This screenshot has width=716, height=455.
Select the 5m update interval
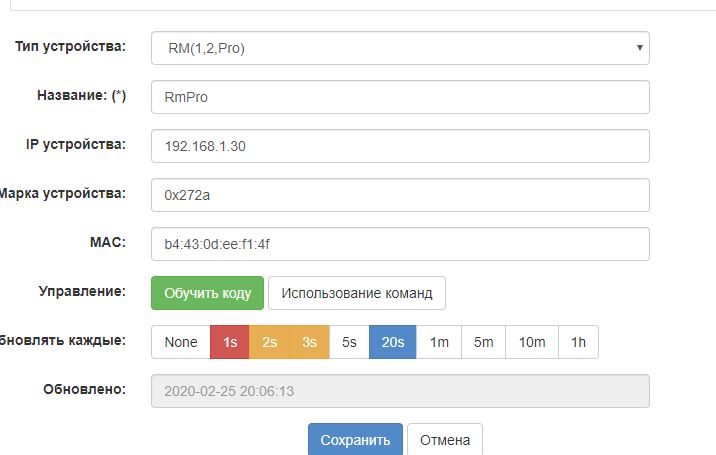[484, 342]
